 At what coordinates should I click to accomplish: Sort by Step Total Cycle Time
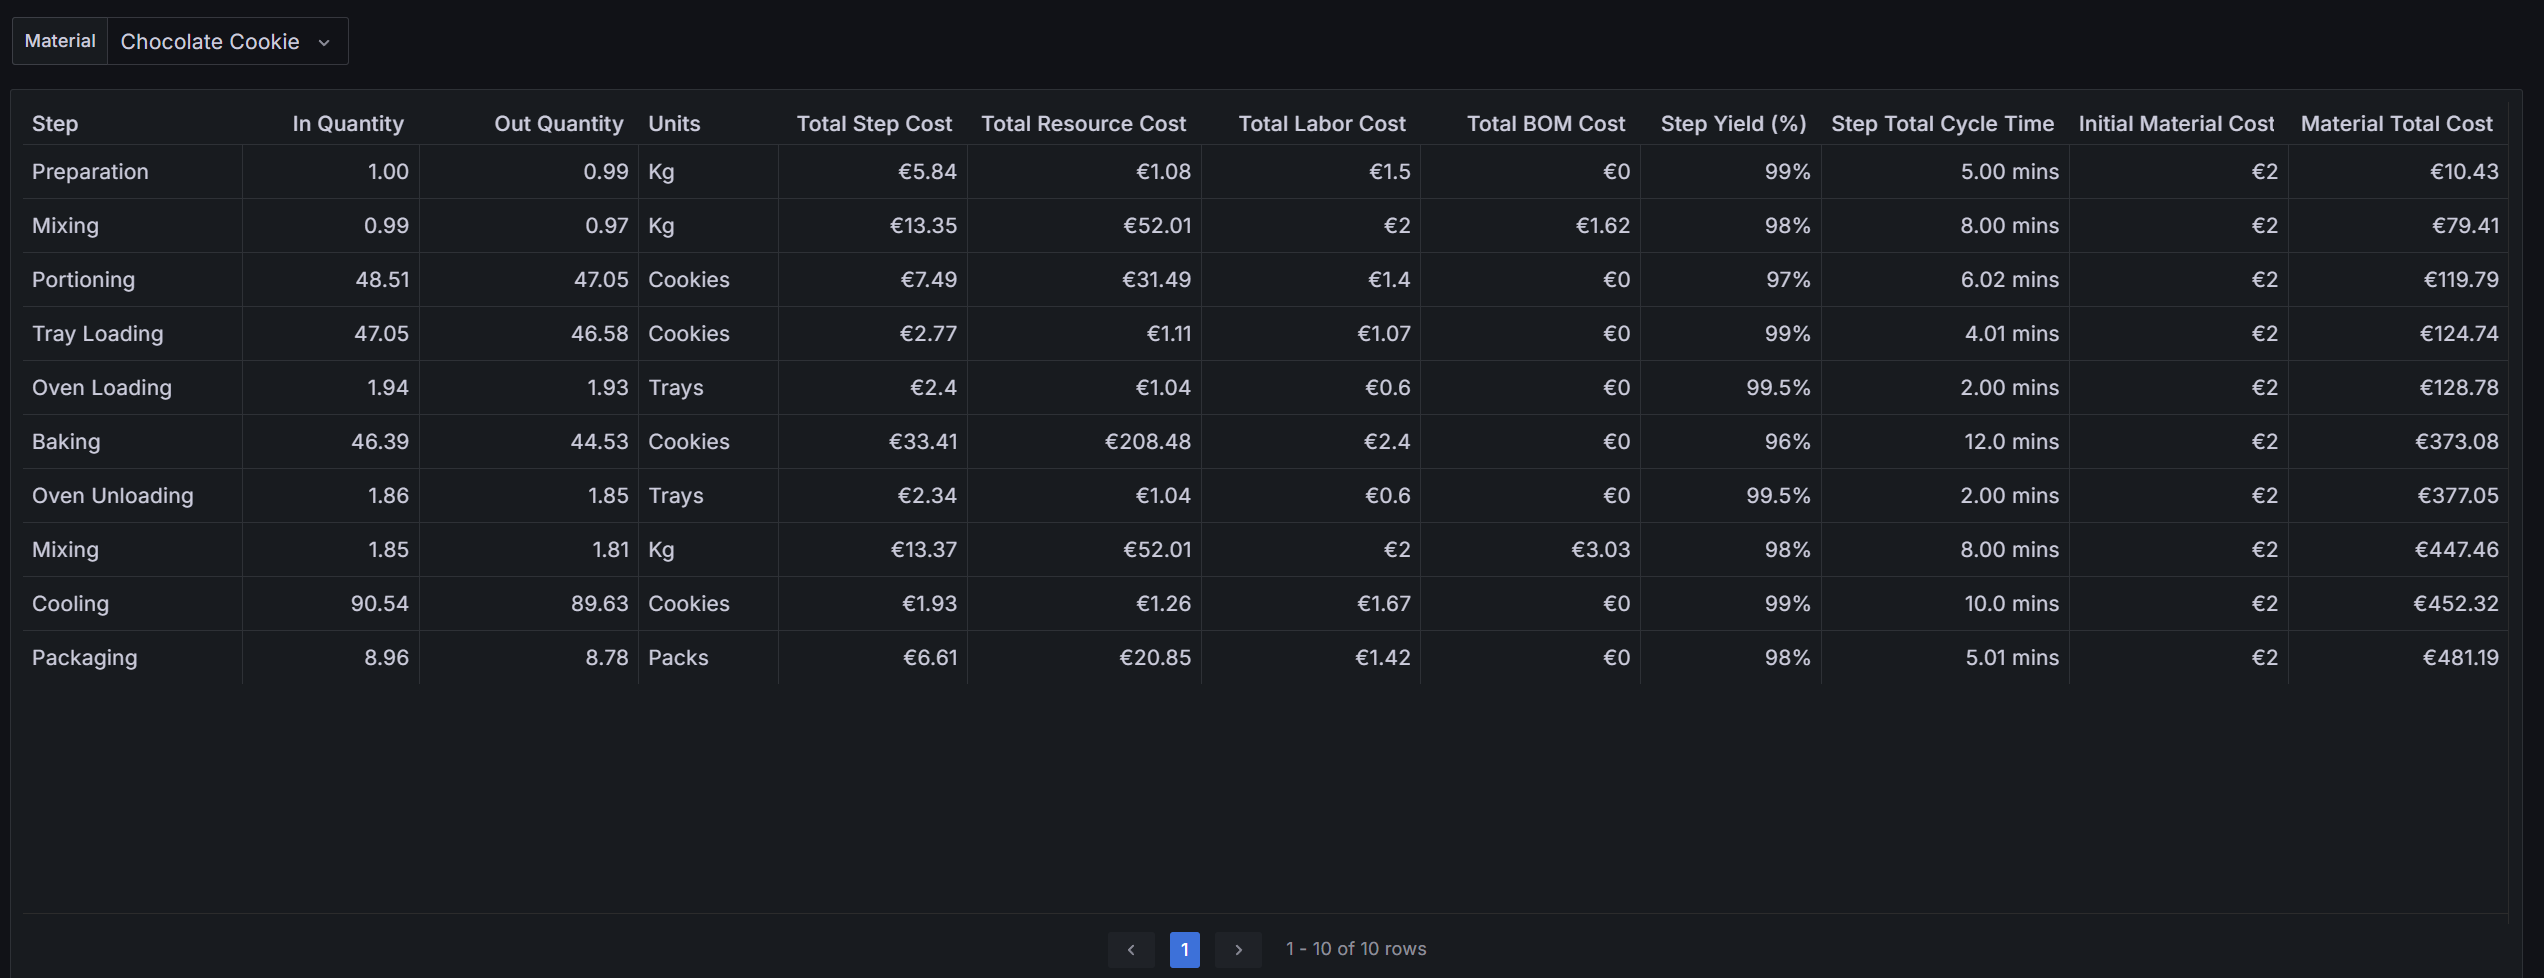(x=1942, y=124)
